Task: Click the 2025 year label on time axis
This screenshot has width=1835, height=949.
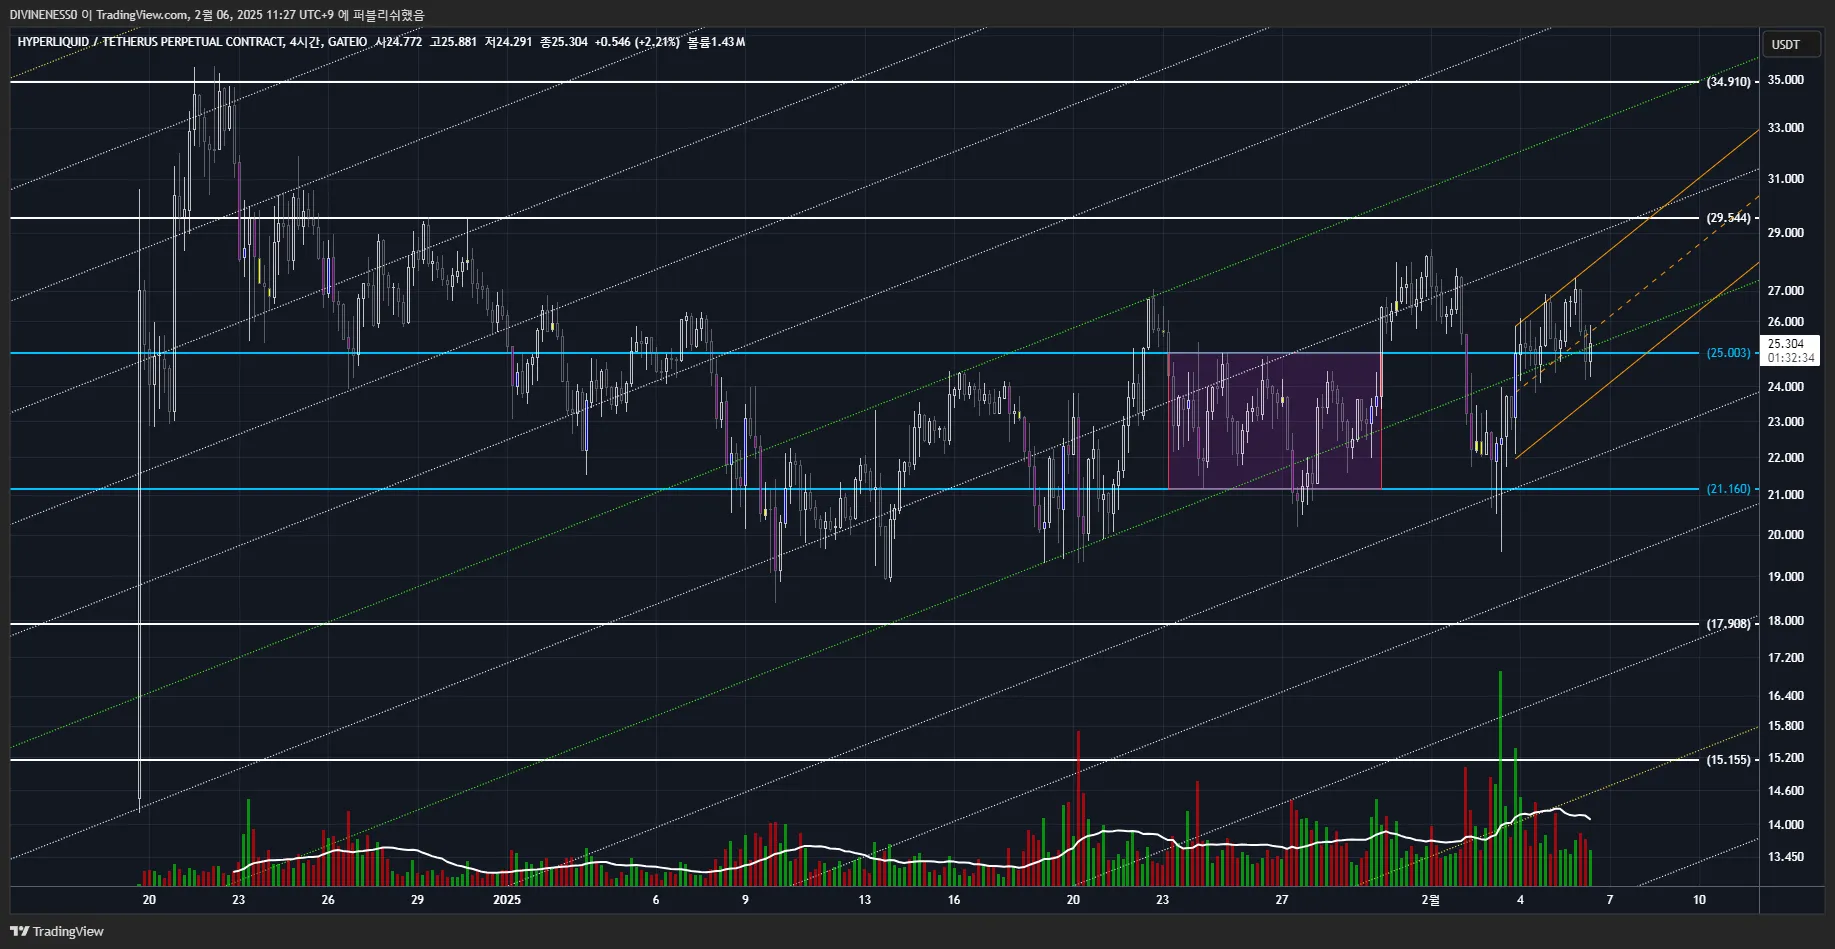Action: pyautogui.click(x=507, y=900)
